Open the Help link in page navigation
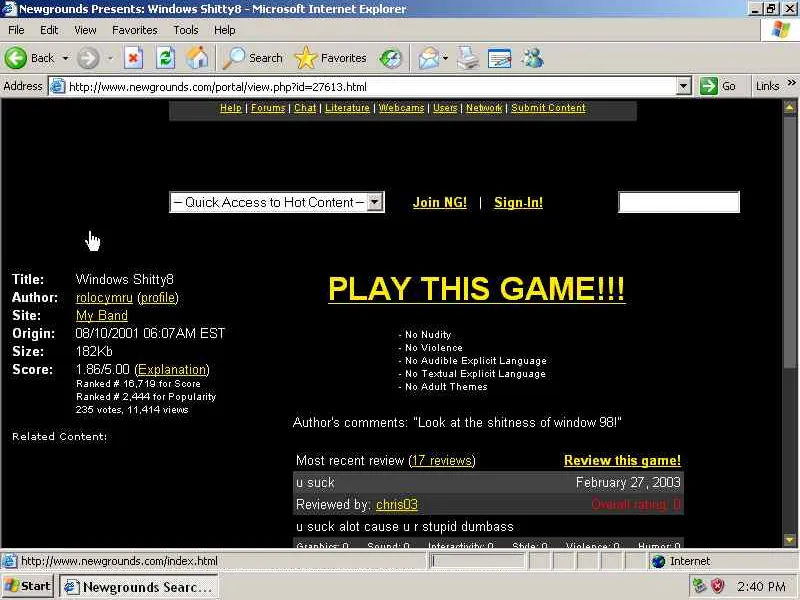The height and width of the screenshot is (600, 800). (231, 108)
